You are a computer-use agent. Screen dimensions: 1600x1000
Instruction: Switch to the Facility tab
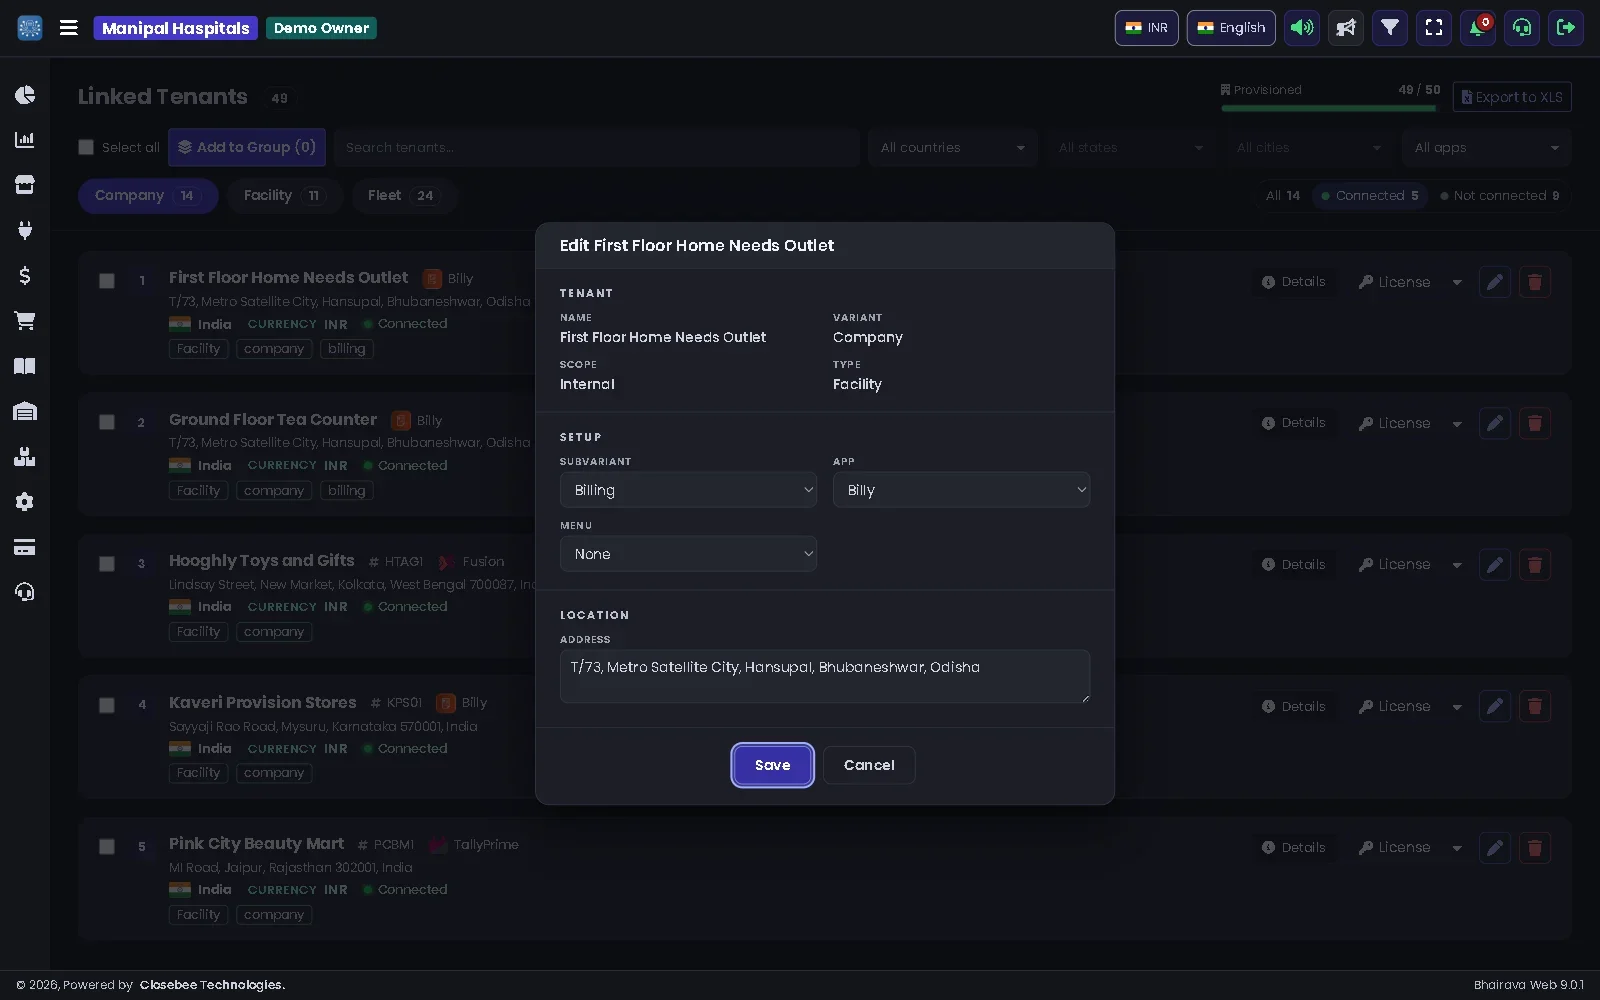click(285, 196)
